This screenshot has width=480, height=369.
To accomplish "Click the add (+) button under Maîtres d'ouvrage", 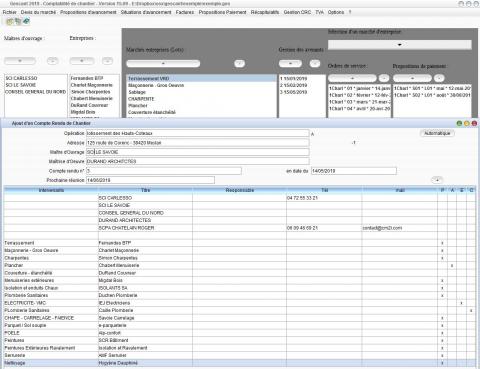I will tap(20, 61).
